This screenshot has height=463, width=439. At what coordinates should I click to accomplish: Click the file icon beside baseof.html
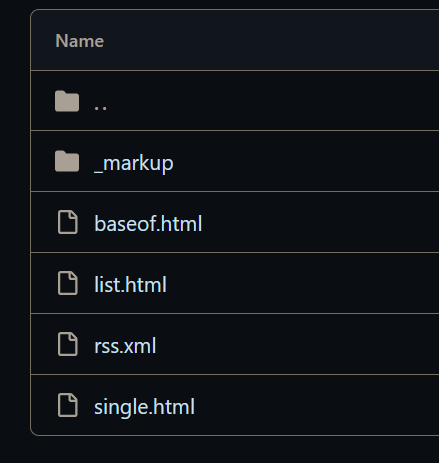click(x=68, y=222)
